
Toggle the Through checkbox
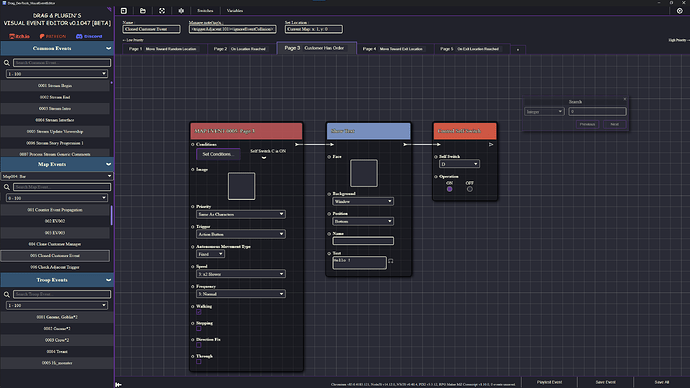199,362
